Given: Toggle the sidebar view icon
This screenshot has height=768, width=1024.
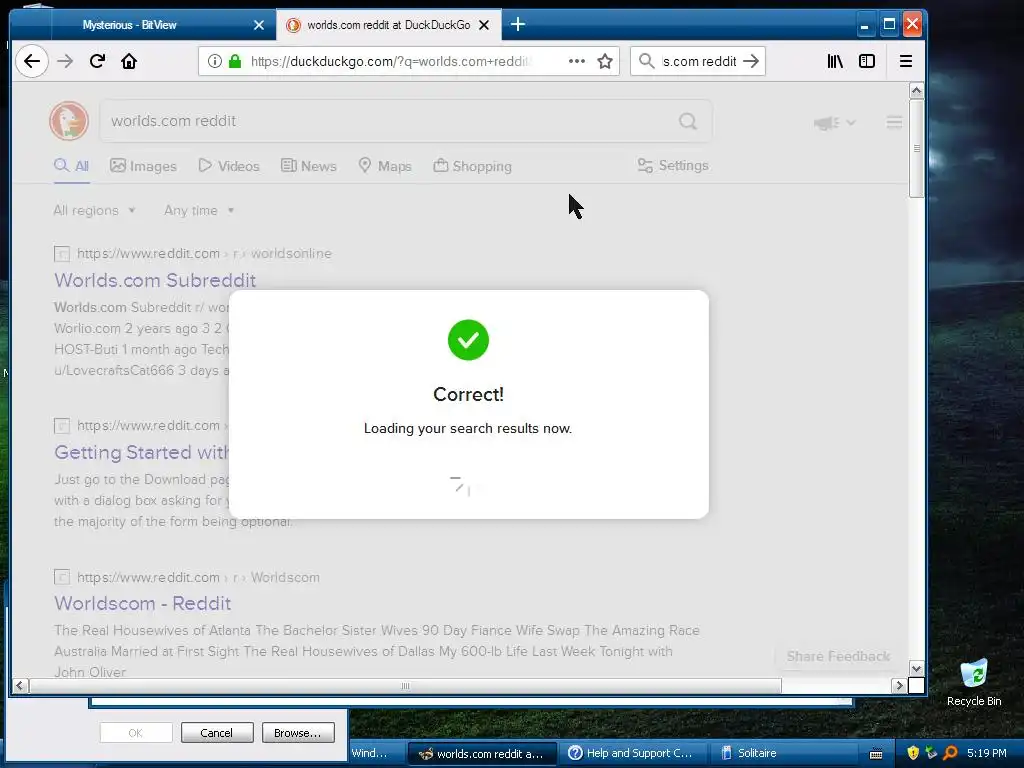Looking at the screenshot, I should click(867, 61).
